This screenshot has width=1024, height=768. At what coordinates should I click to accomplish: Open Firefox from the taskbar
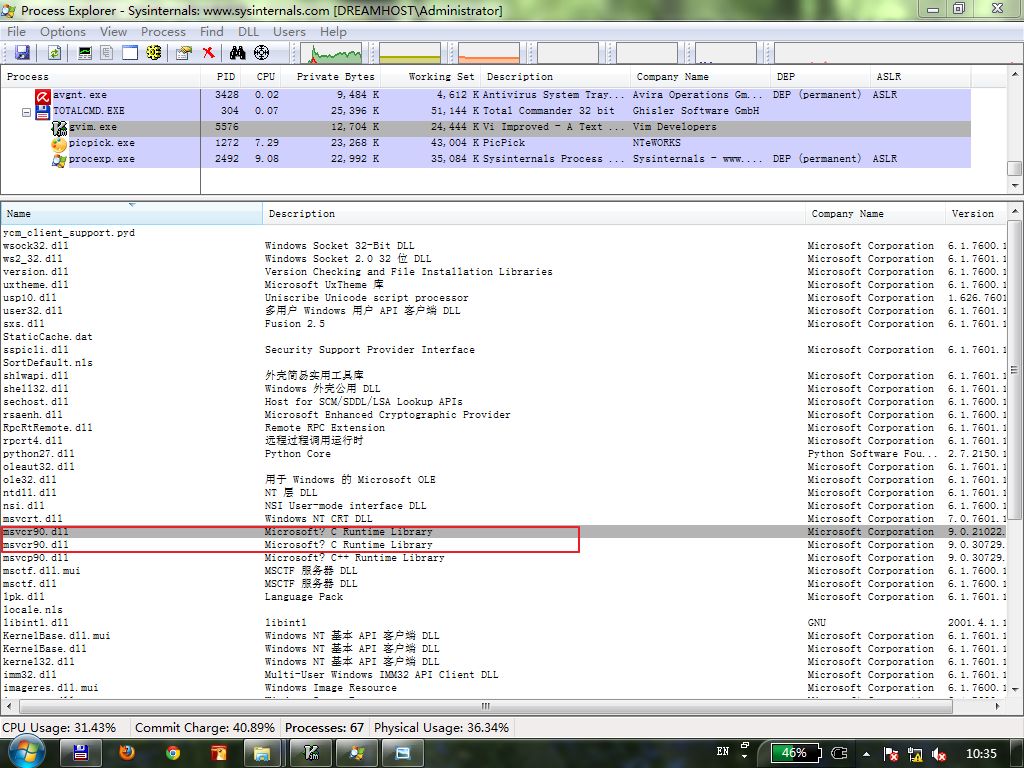click(x=127, y=753)
